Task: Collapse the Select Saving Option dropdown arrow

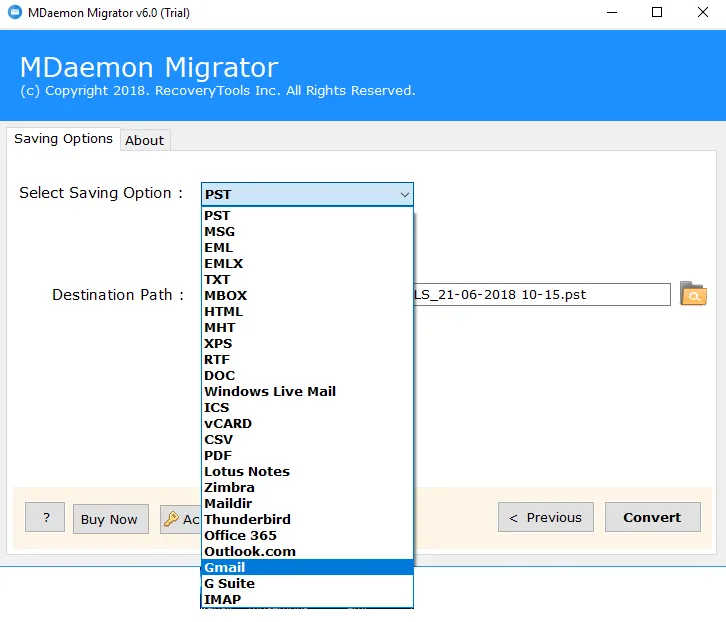Action: click(x=404, y=195)
